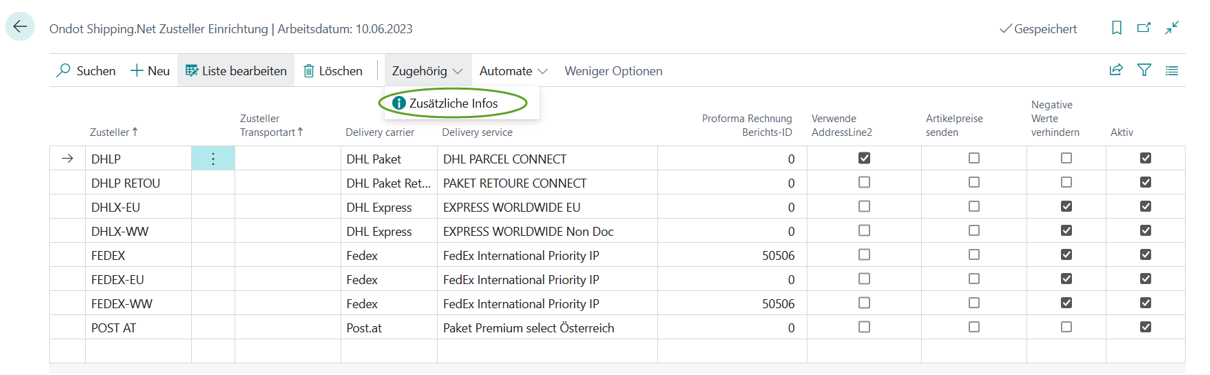Open the filter pane icon
1210x375 pixels.
click(x=1144, y=71)
